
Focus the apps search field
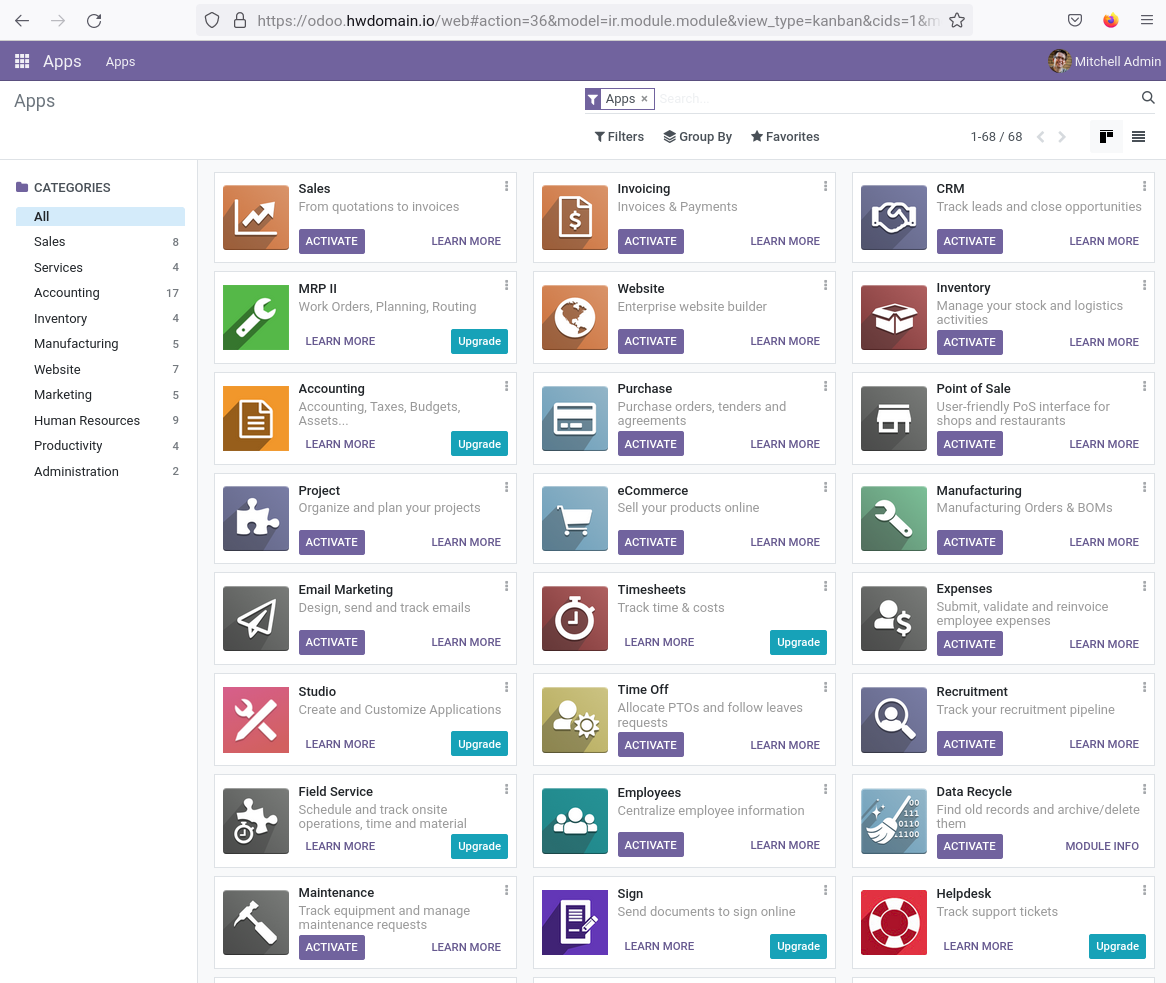coord(896,99)
